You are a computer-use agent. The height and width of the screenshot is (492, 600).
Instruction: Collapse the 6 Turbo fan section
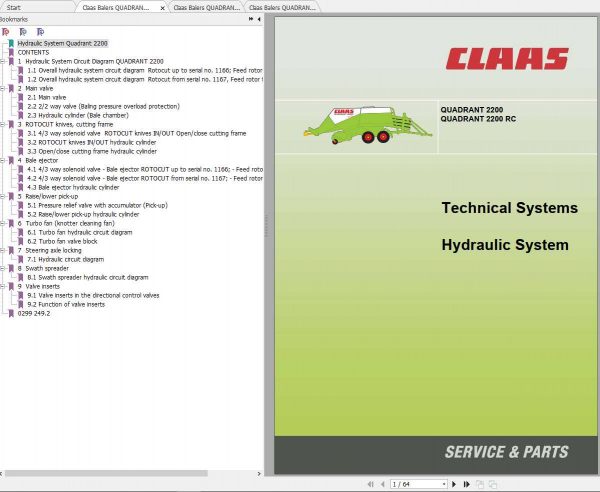pos(2,223)
